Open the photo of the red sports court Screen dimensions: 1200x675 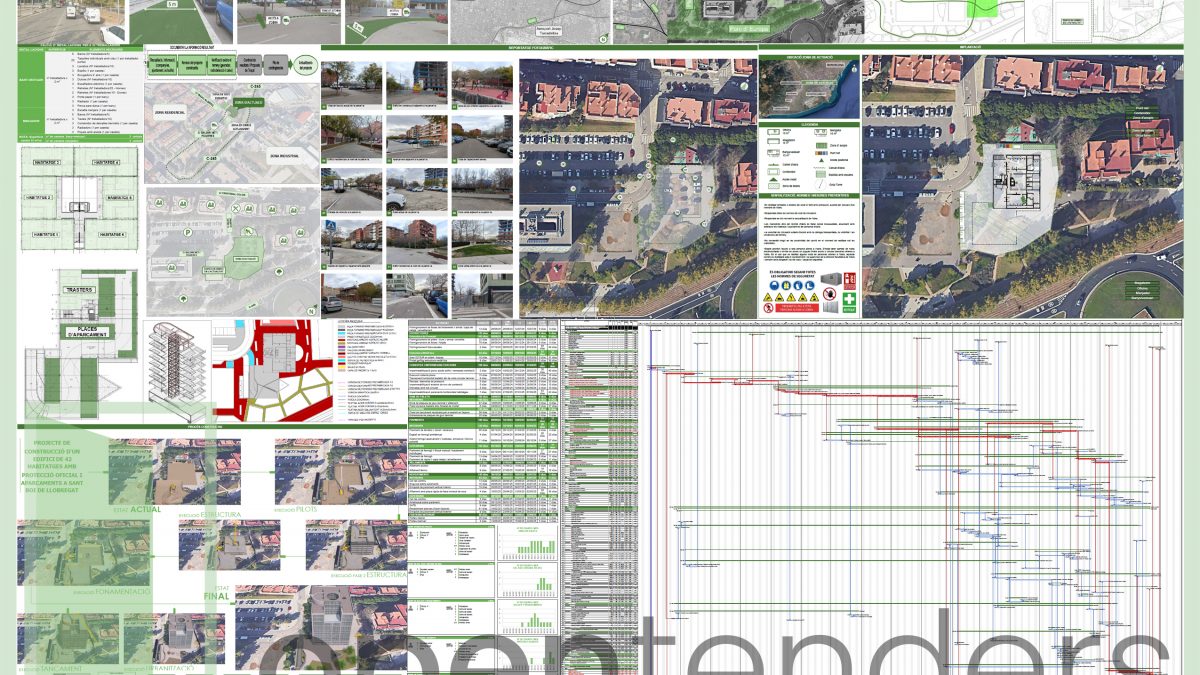coord(482,84)
